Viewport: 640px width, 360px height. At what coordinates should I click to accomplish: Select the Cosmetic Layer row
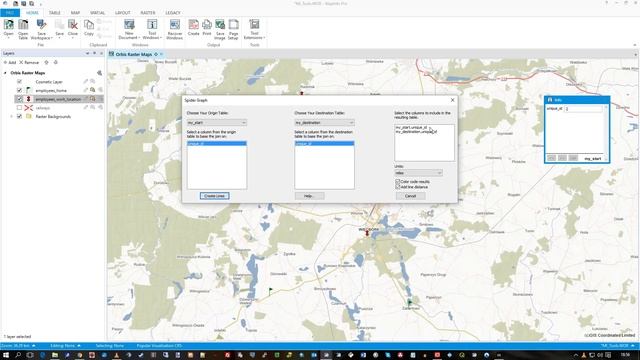point(49,82)
